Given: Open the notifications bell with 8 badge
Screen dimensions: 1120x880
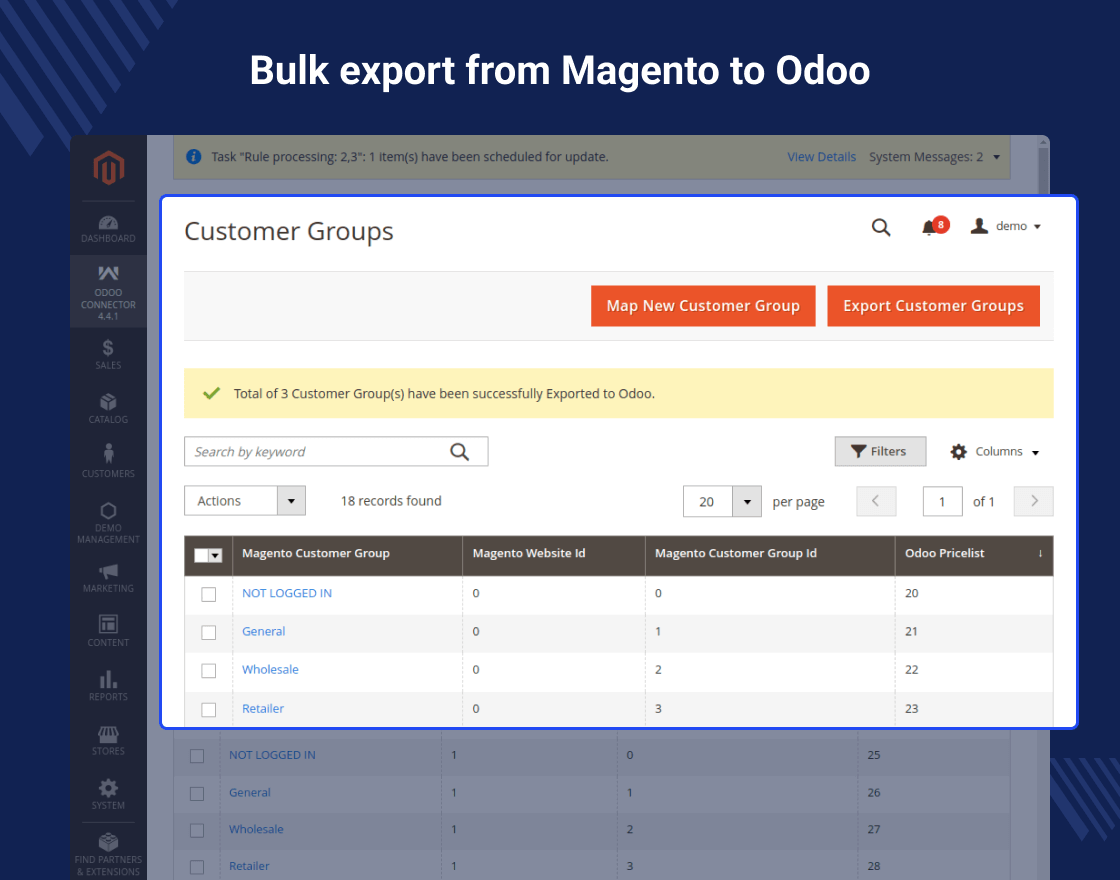Looking at the screenshot, I should [x=934, y=226].
